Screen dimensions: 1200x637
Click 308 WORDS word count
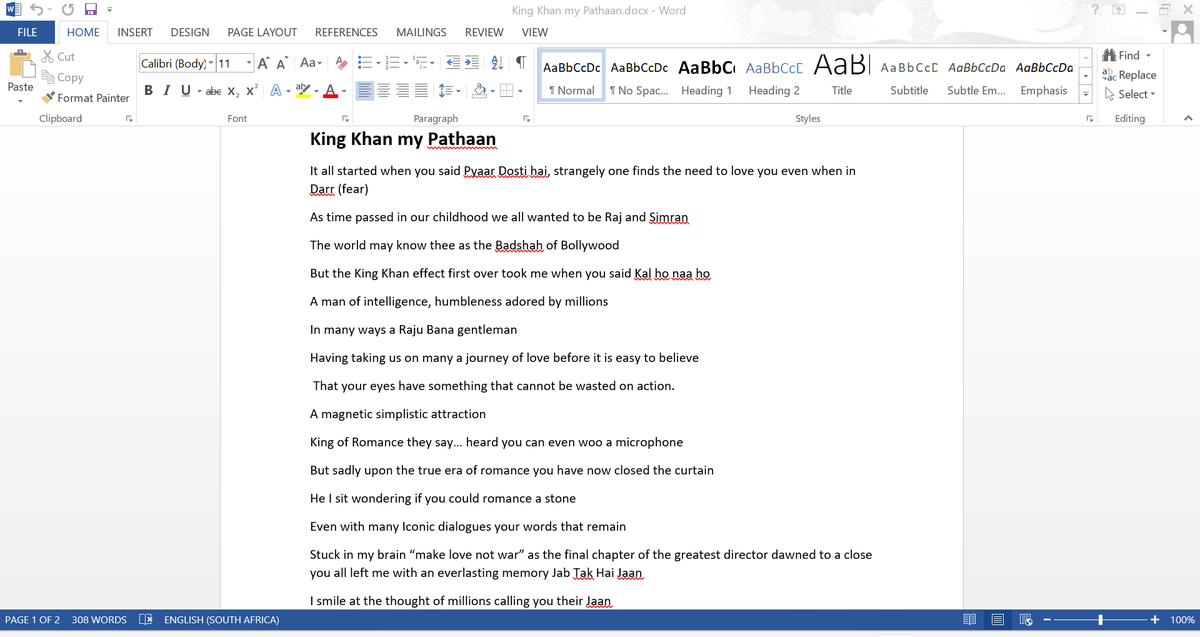[99, 620]
